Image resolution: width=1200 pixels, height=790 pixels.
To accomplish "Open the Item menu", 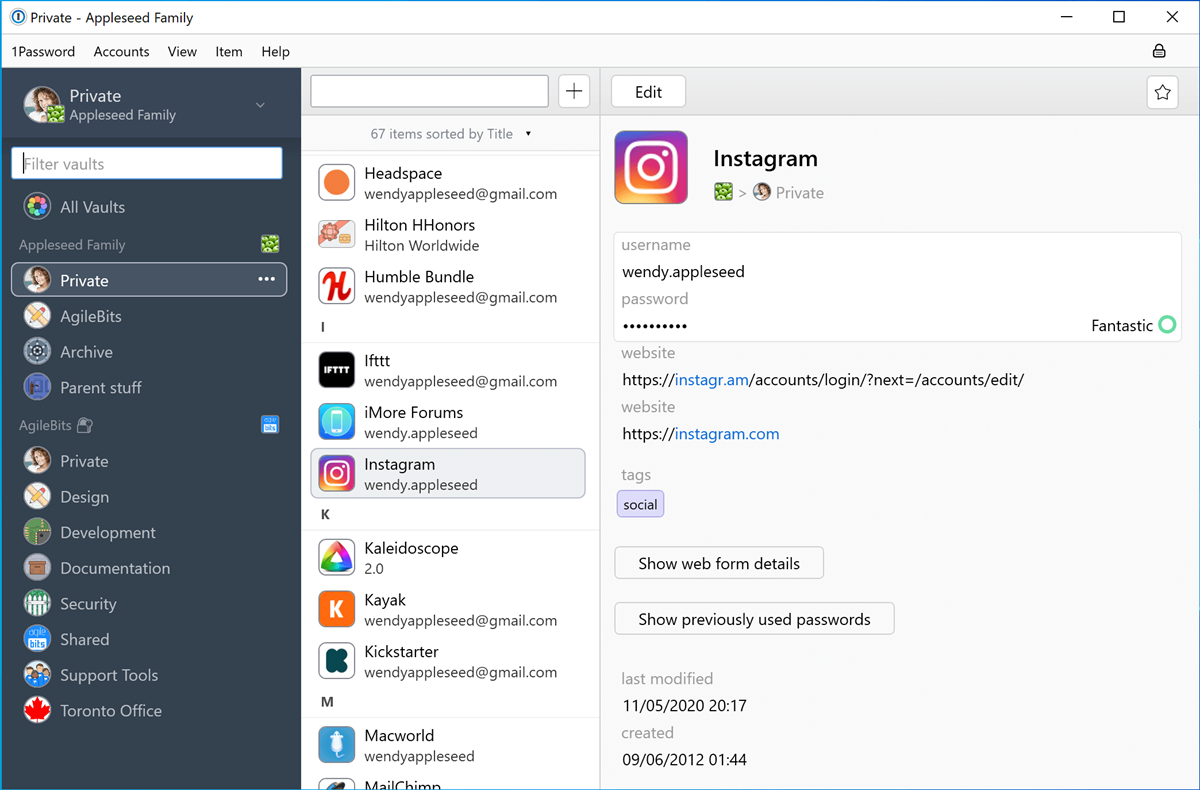I will [x=228, y=51].
